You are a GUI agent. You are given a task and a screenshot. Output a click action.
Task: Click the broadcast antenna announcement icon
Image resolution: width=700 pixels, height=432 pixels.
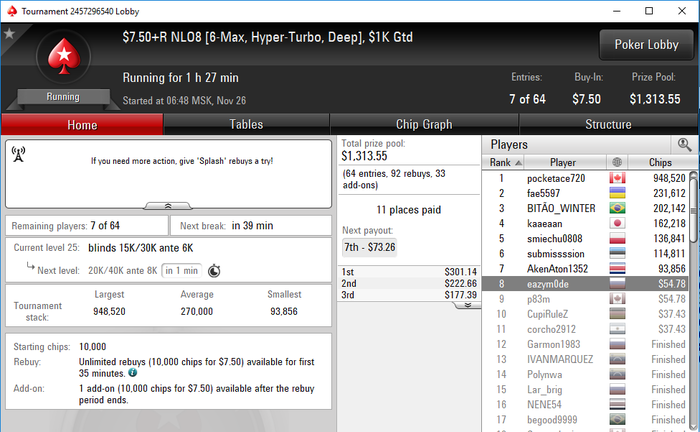point(18,154)
